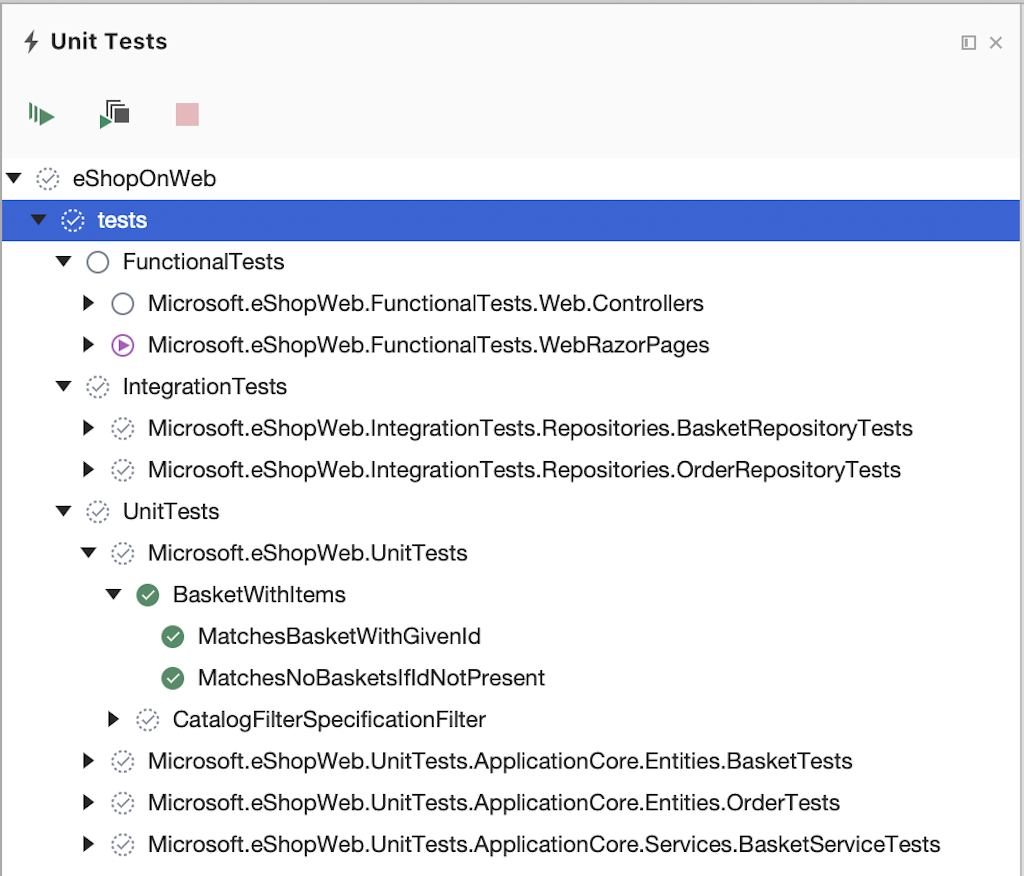Viewport: 1024px width, 876px height.
Task: Click the status icon for Entities.OrderTests
Action: 123,803
